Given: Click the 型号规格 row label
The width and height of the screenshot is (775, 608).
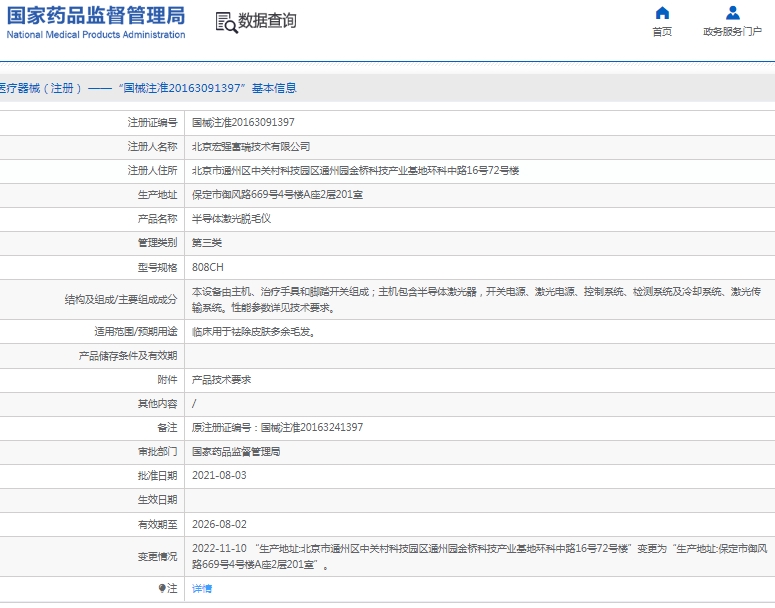Looking at the screenshot, I should coord(157,267).
